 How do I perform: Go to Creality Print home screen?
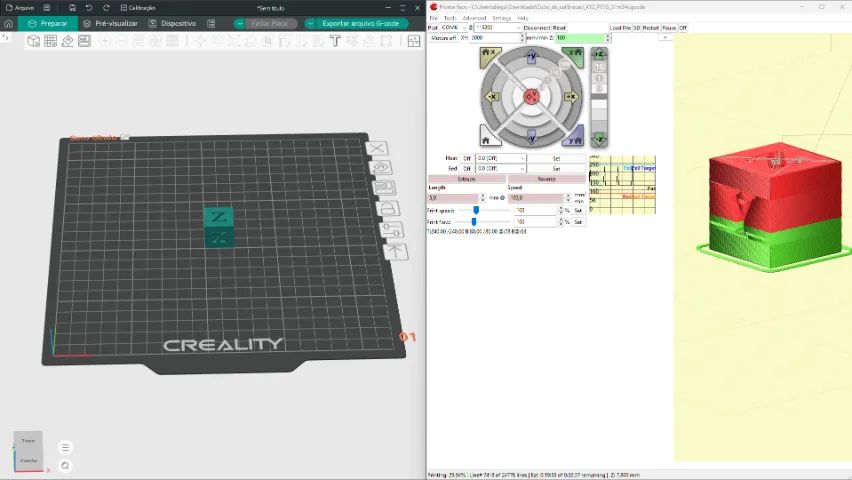coord(8,23)
